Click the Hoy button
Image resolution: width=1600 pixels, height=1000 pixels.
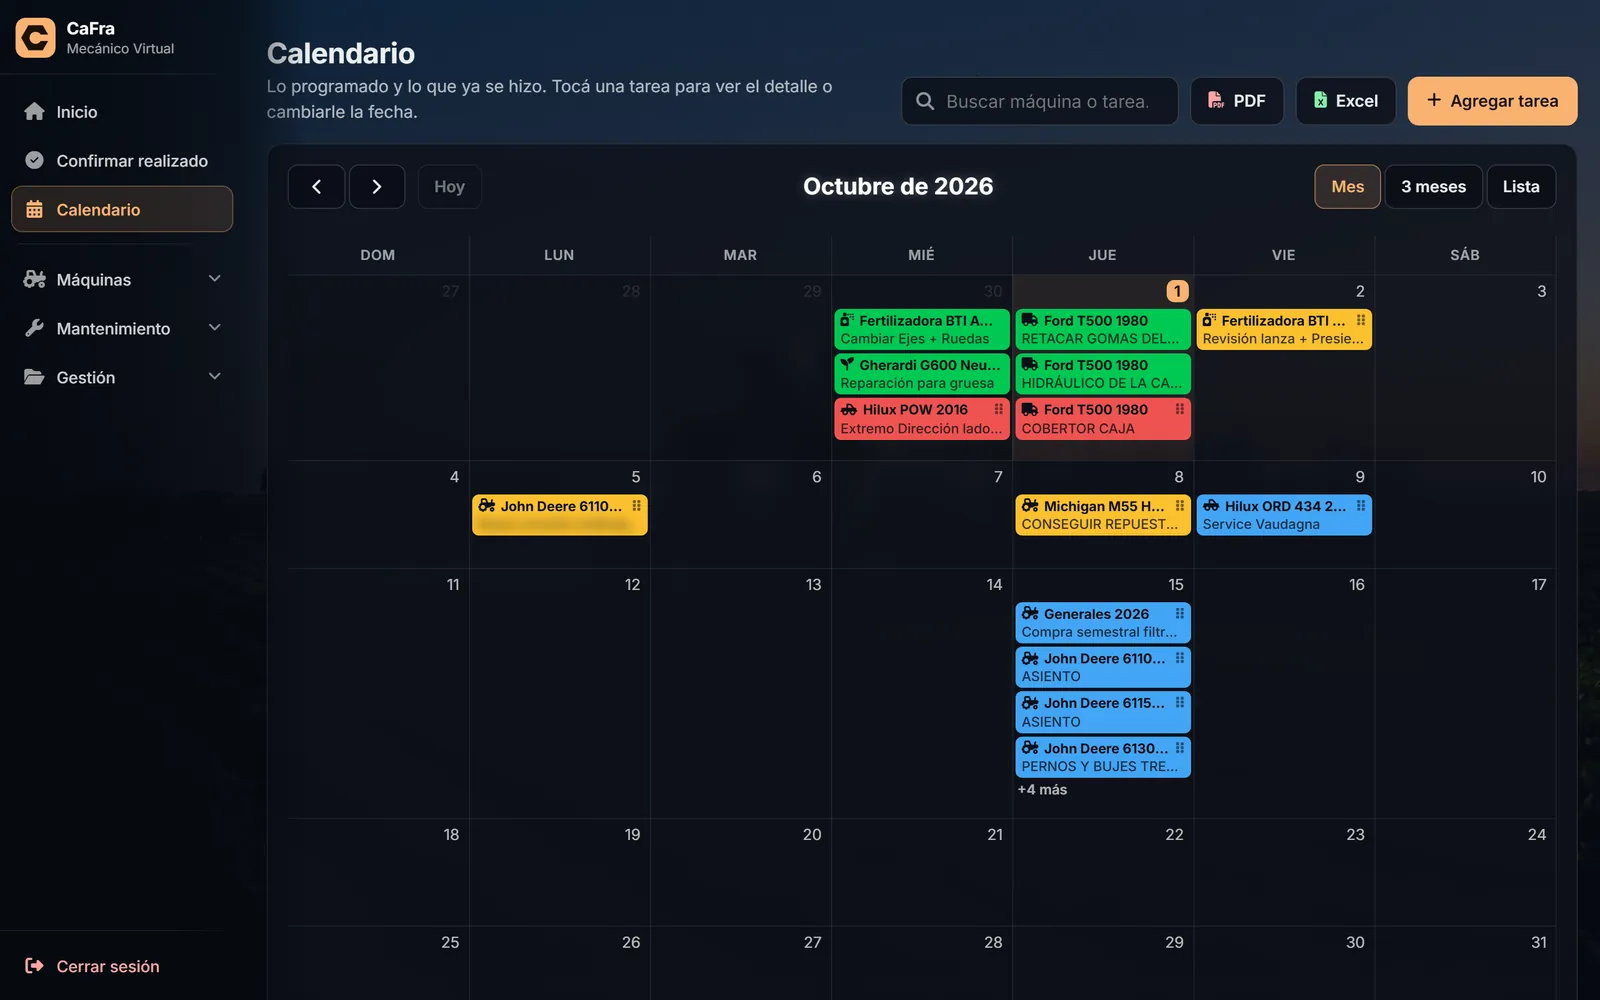tap(449, 187)
